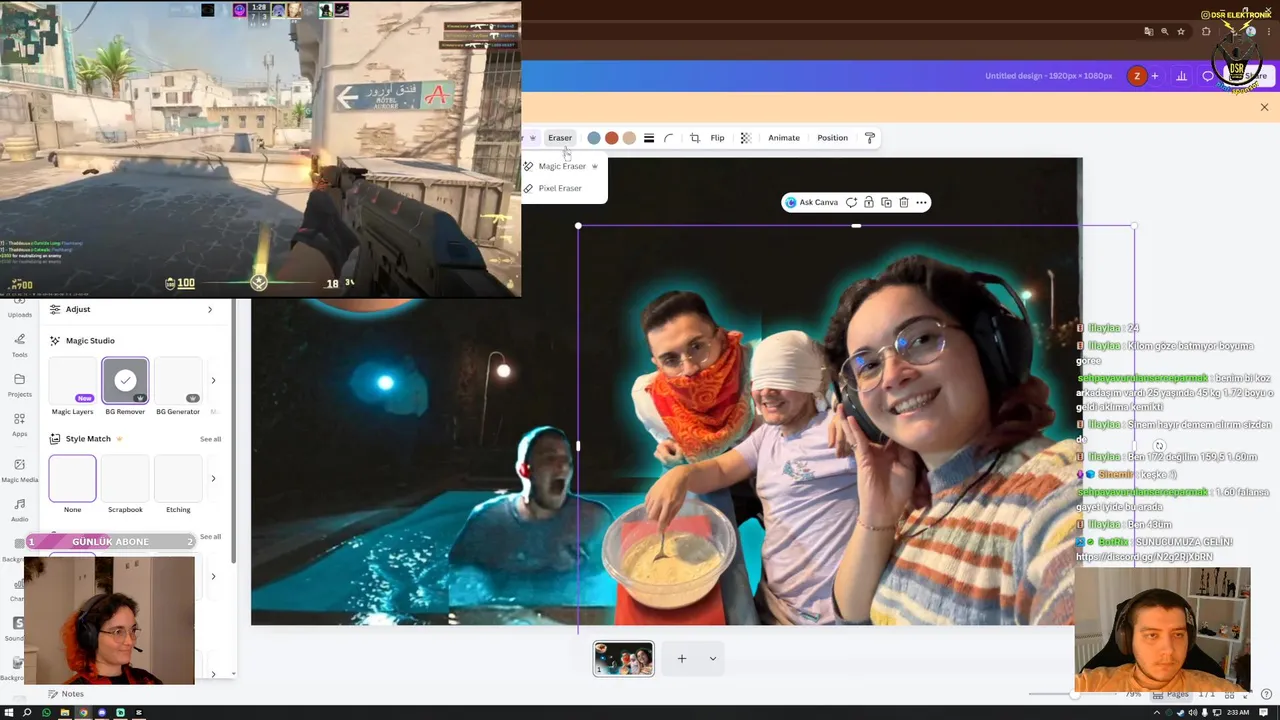This screenshot has height=720, width=1280.
Task: Select the Scrapbook style option
Action: pos(125,485)
